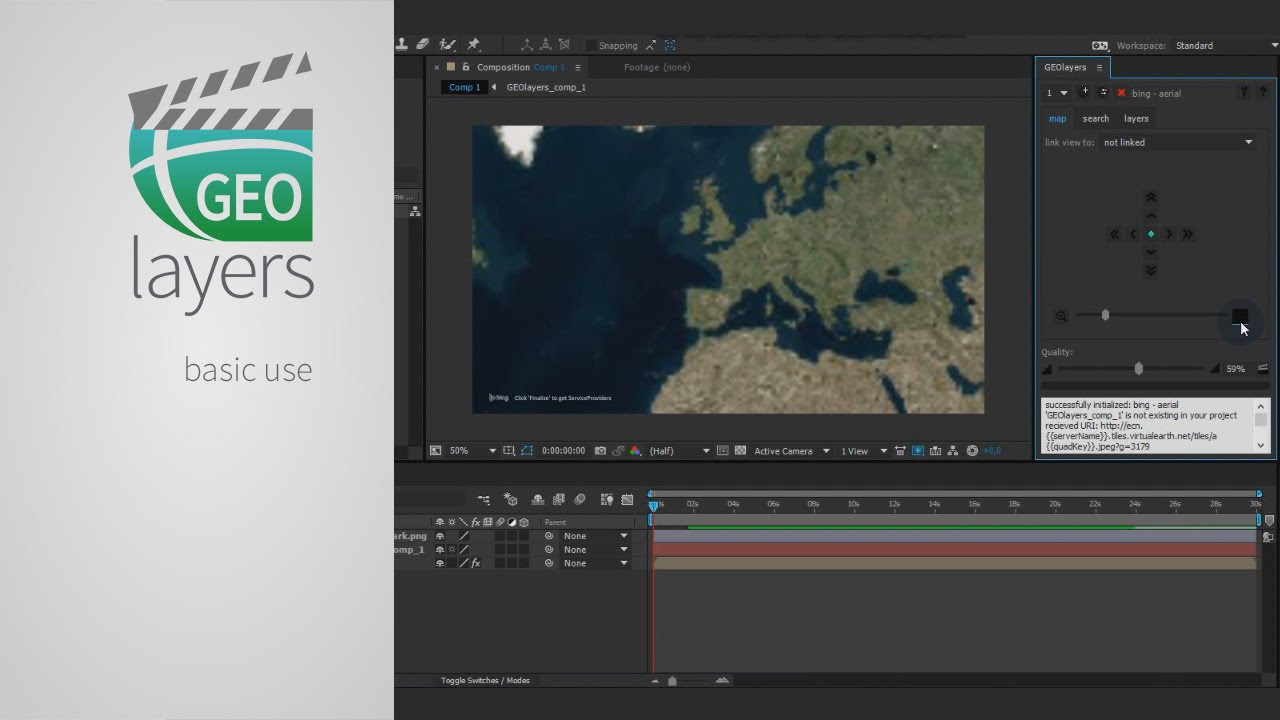Pan the map up with double arrow
1280x720 pixels.
[x=1151, y=198]
